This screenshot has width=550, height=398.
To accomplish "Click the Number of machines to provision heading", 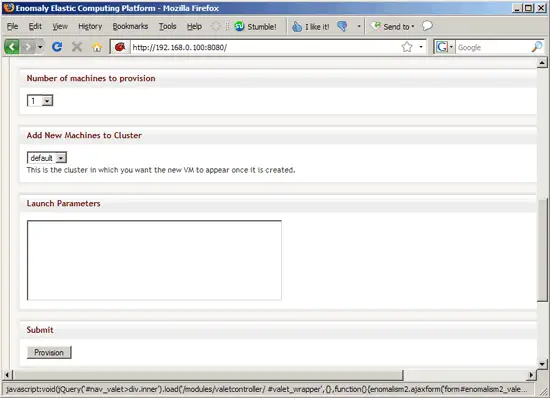I will pyautogui.click(x=91, y=78).
